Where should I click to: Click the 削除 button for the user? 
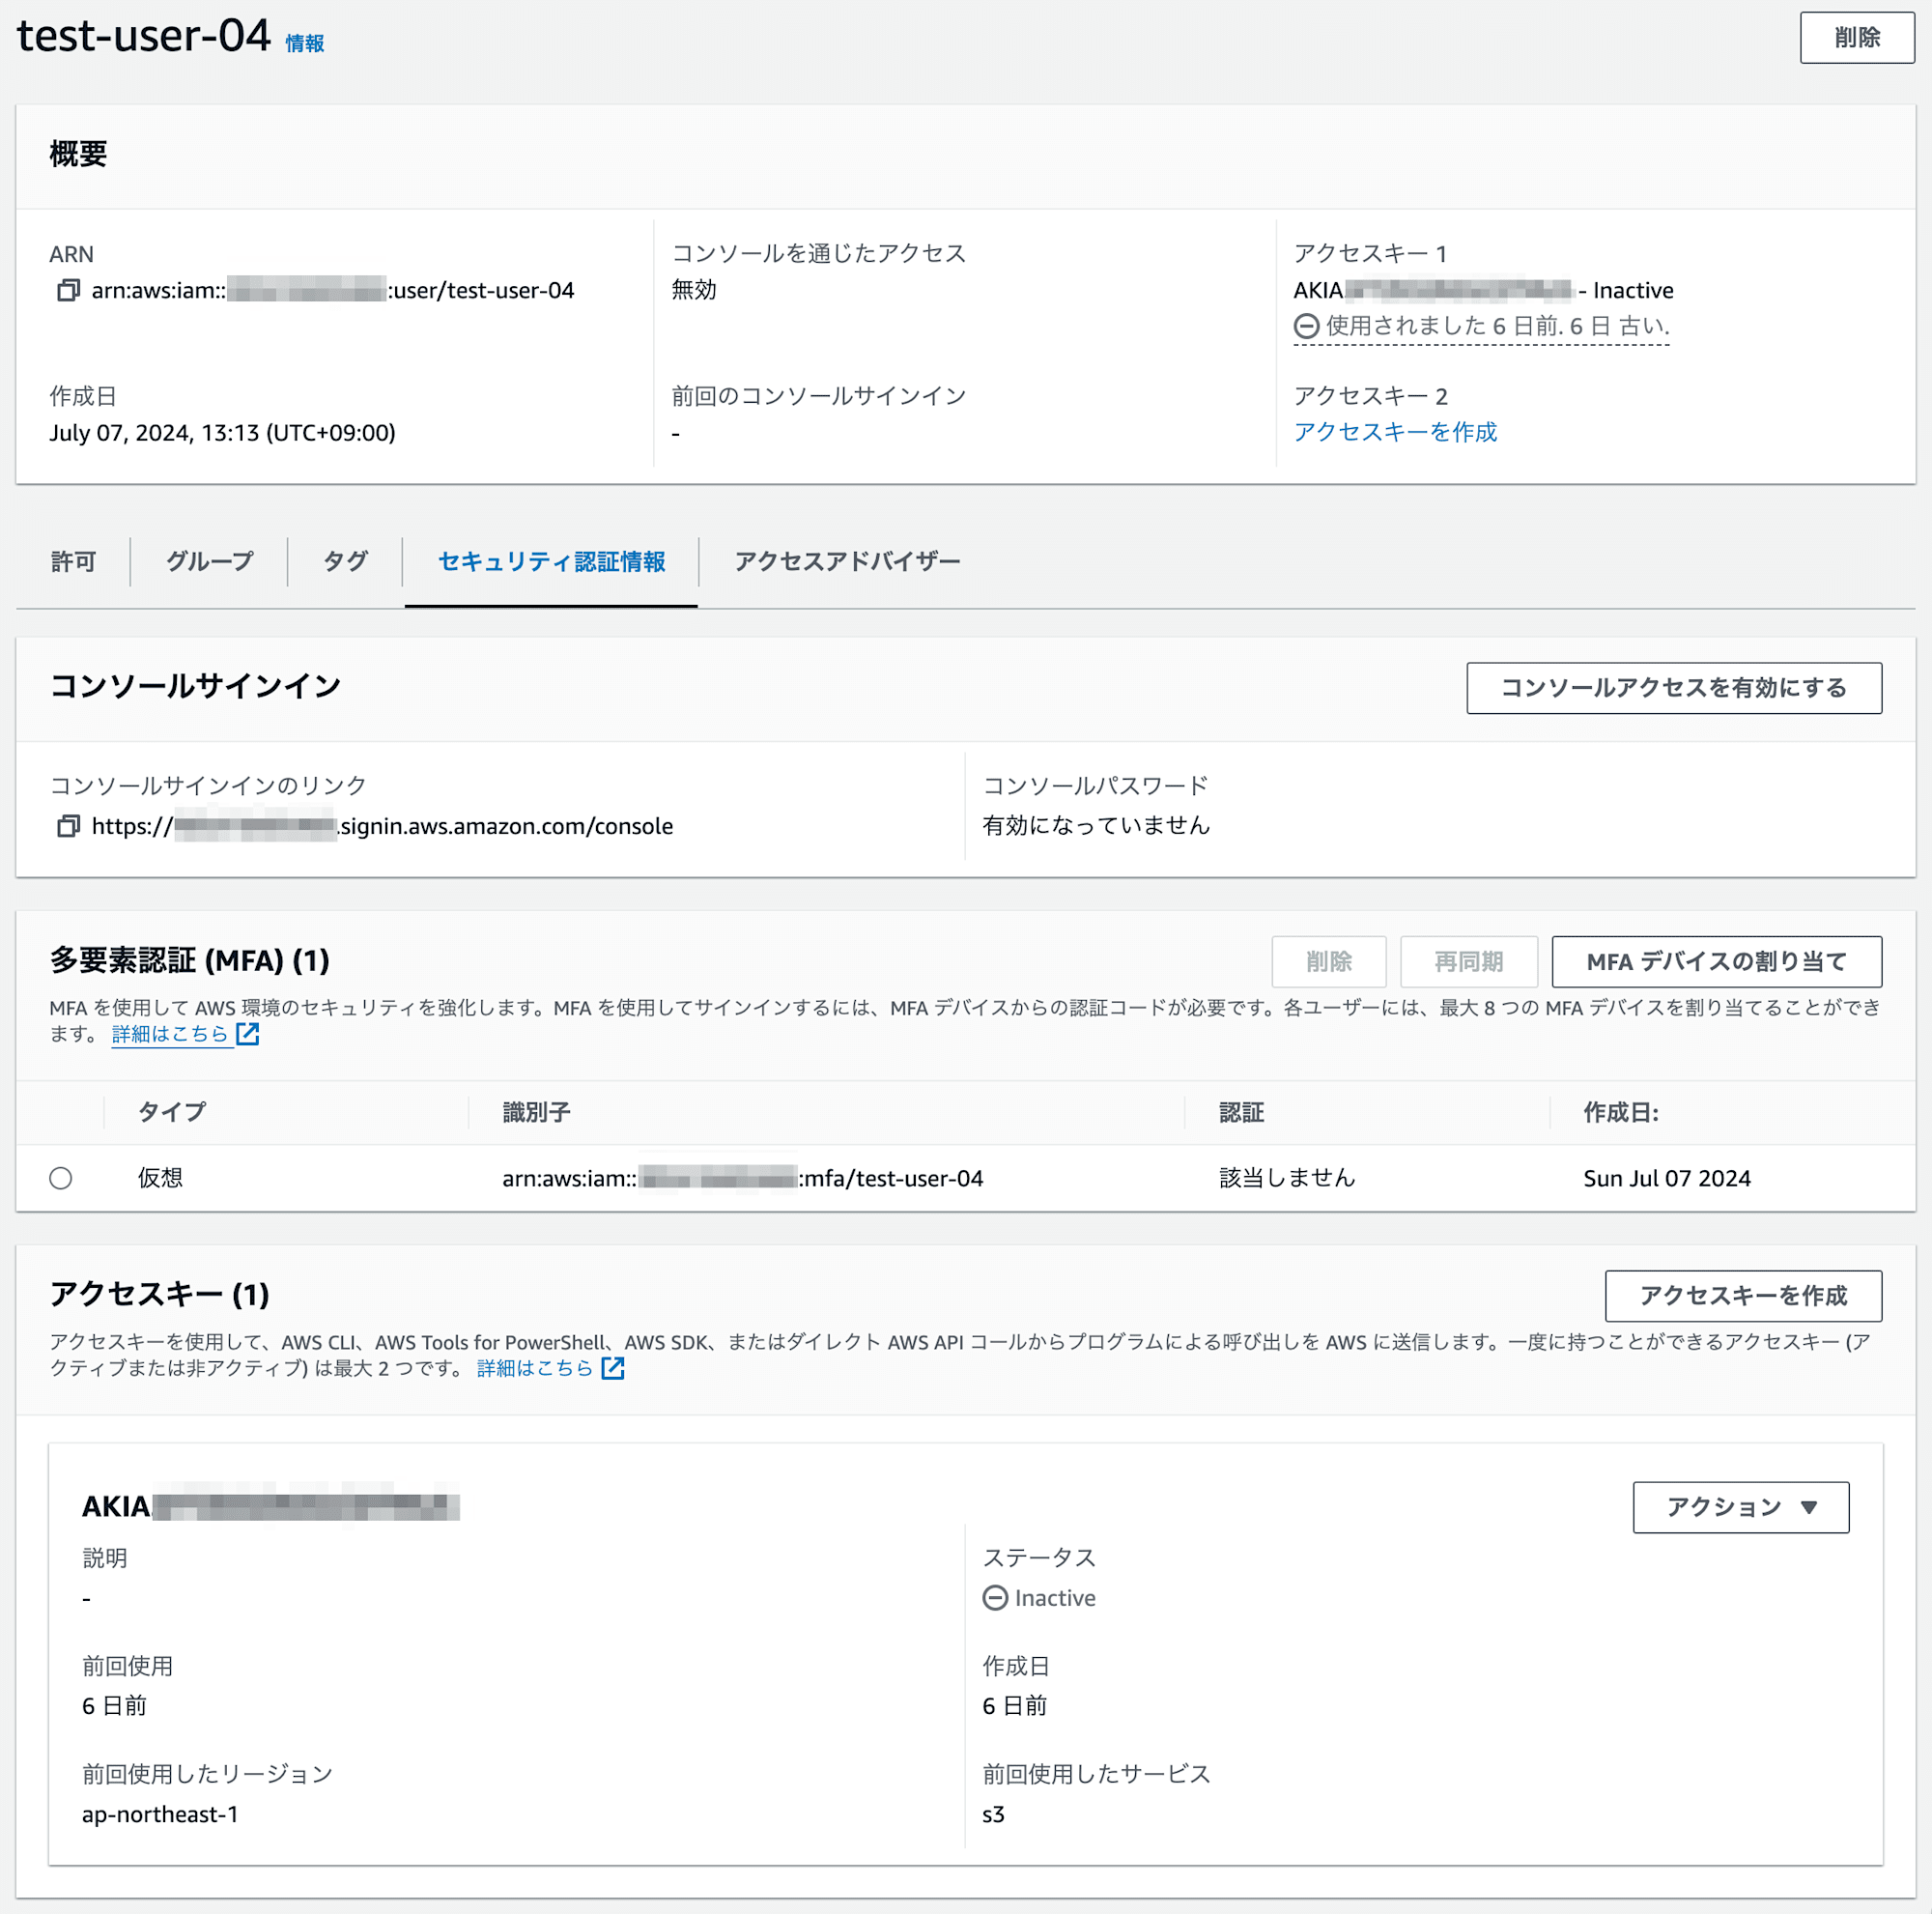click(x=1857, y=38)
